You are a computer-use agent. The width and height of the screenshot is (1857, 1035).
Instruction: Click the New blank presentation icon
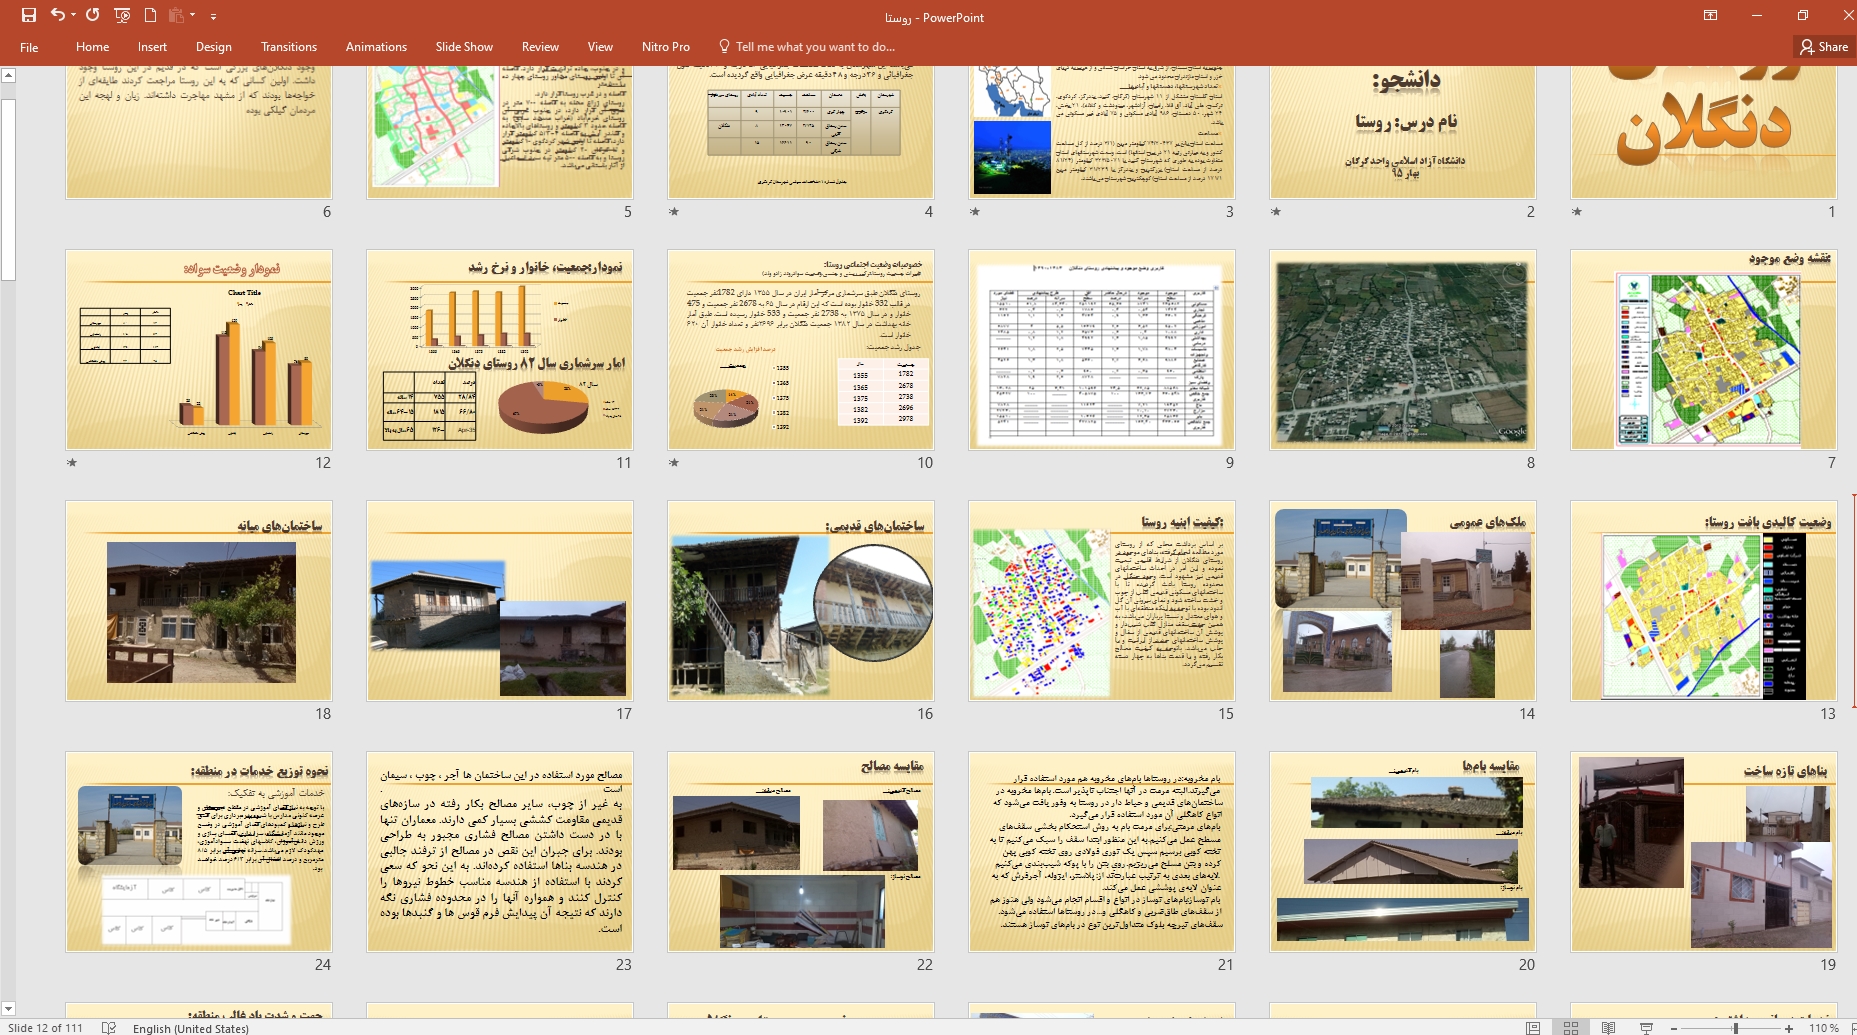[150, 15]
